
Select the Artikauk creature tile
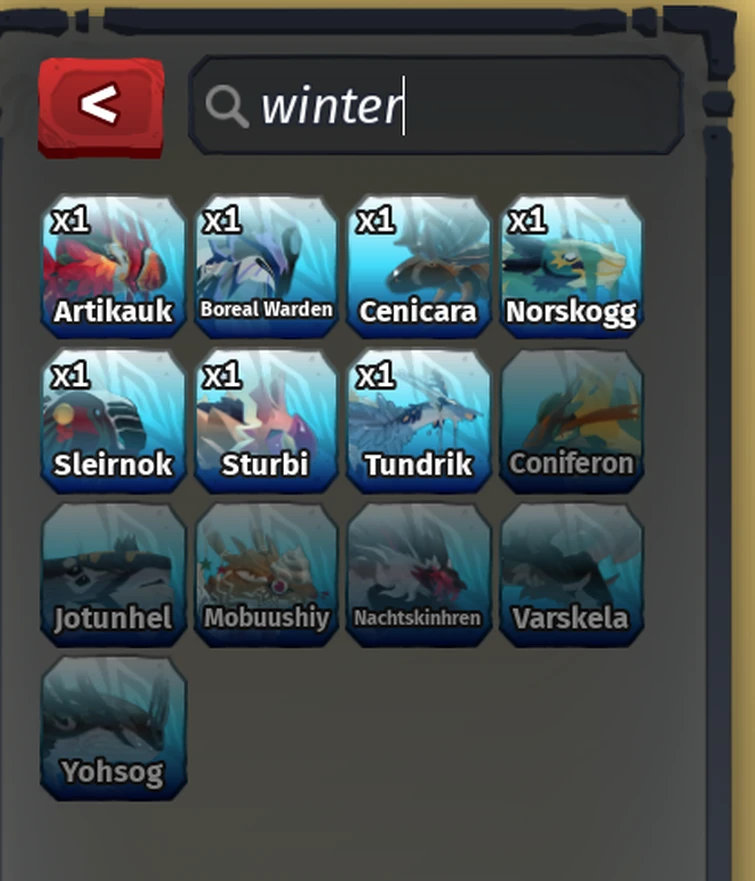[113, 266]
